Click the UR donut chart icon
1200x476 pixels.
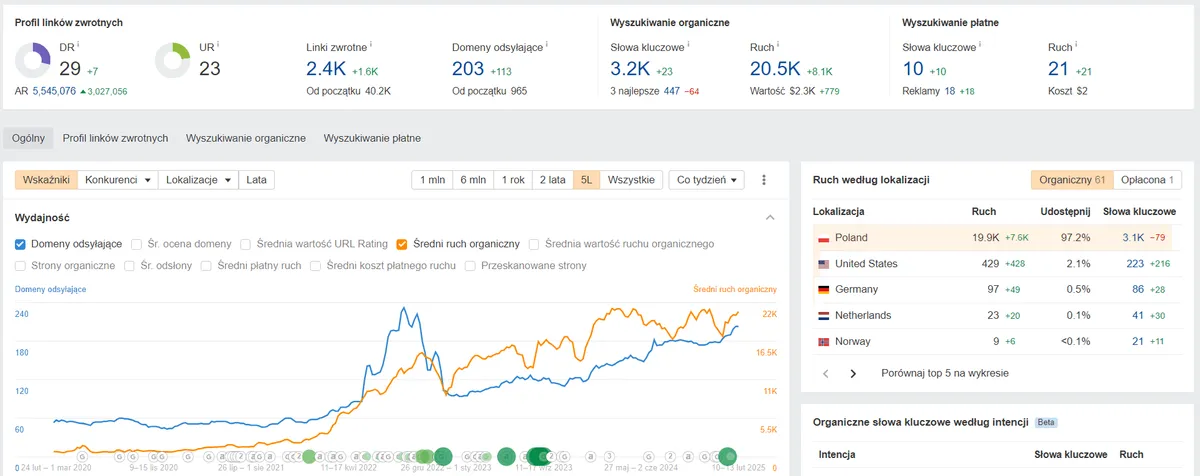click(x=173, y=60)
